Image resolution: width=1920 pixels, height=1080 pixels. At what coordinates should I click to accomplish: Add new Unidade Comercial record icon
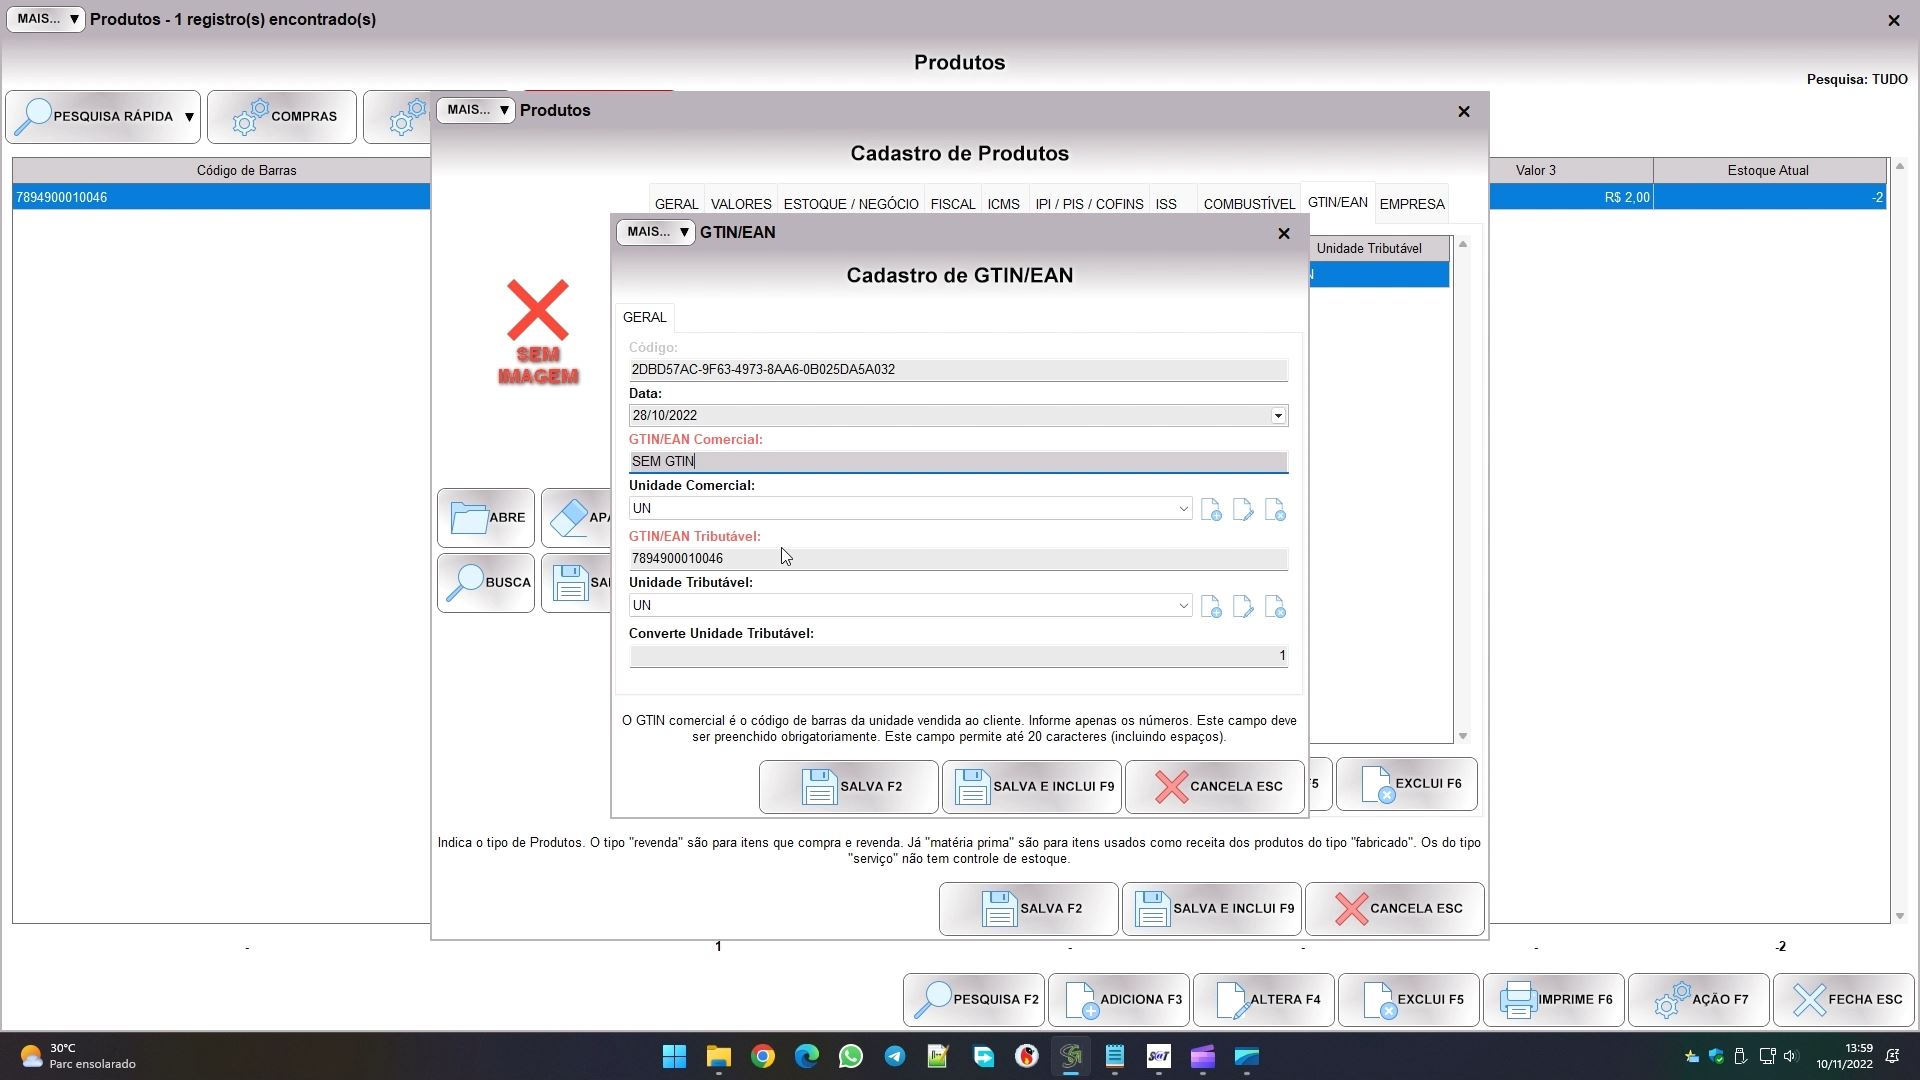click(x=1211, y=510)
